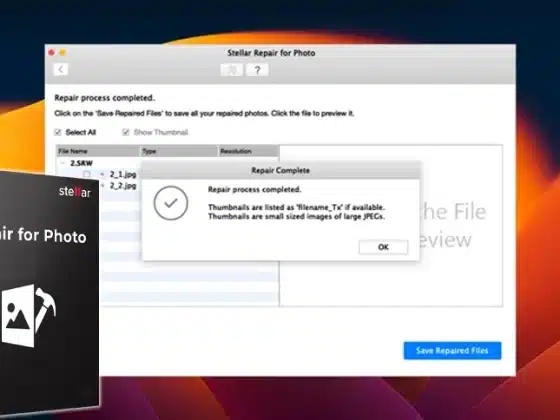Click the yellow minimize window button
Image resolution: width=560 pixels, height=420 pixels.
pos(62,53)
